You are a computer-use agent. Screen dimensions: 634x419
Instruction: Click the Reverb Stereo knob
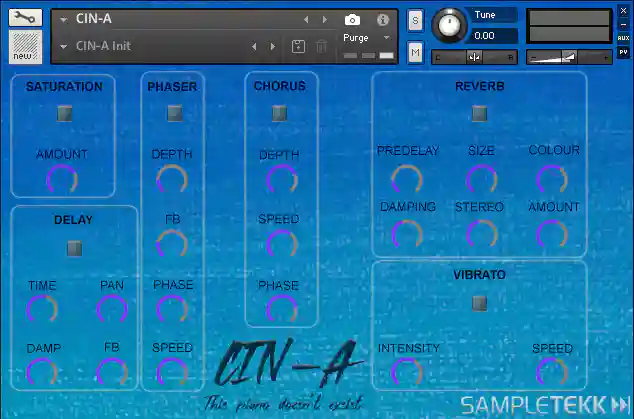(x=482, y=235)
